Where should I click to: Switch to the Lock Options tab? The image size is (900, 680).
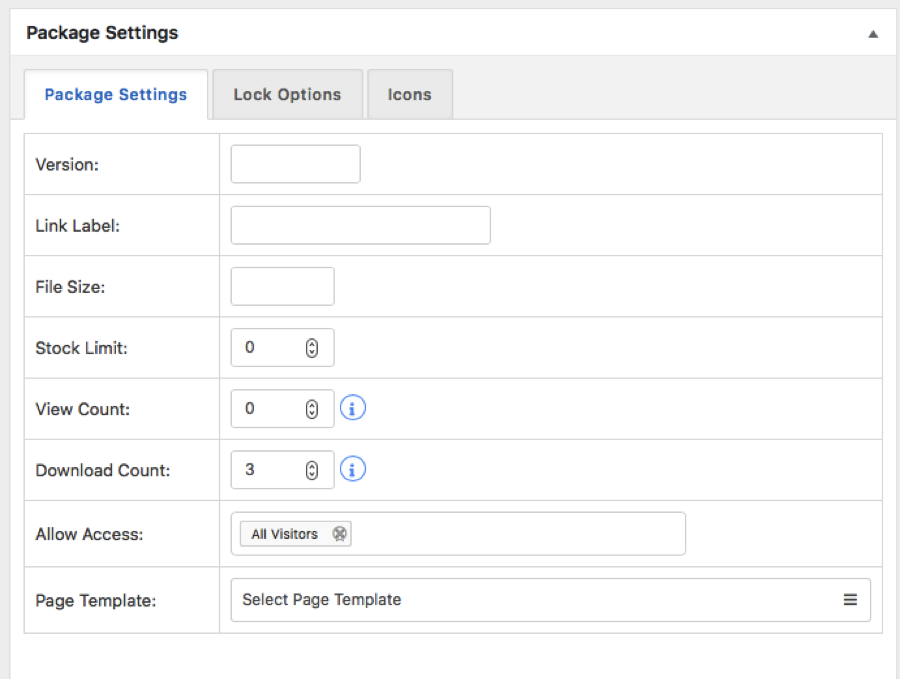pyautogui.click(x=287, y=95)
